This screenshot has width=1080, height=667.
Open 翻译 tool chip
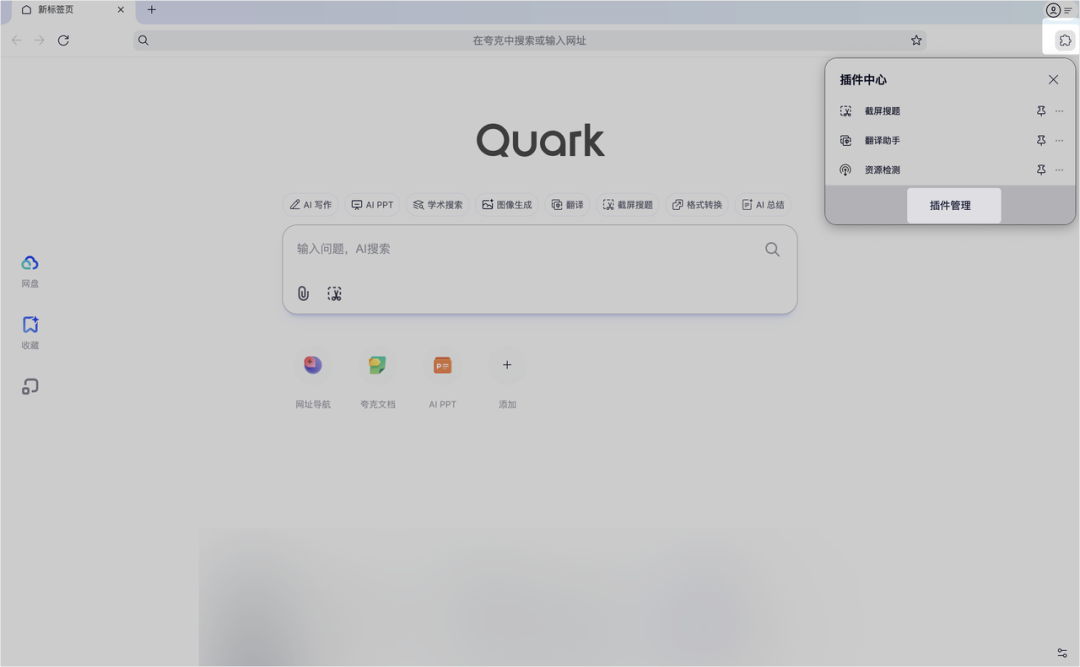coord(568,205)
